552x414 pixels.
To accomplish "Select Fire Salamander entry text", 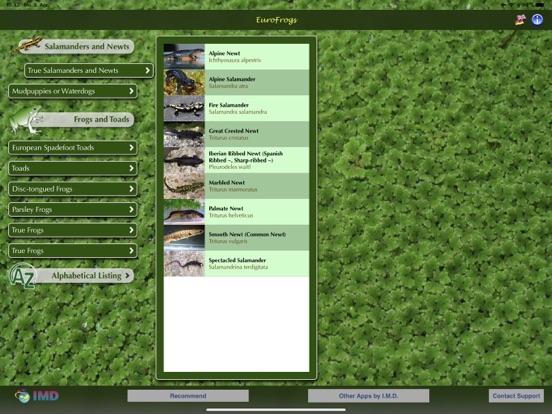I will coord(238,108).
